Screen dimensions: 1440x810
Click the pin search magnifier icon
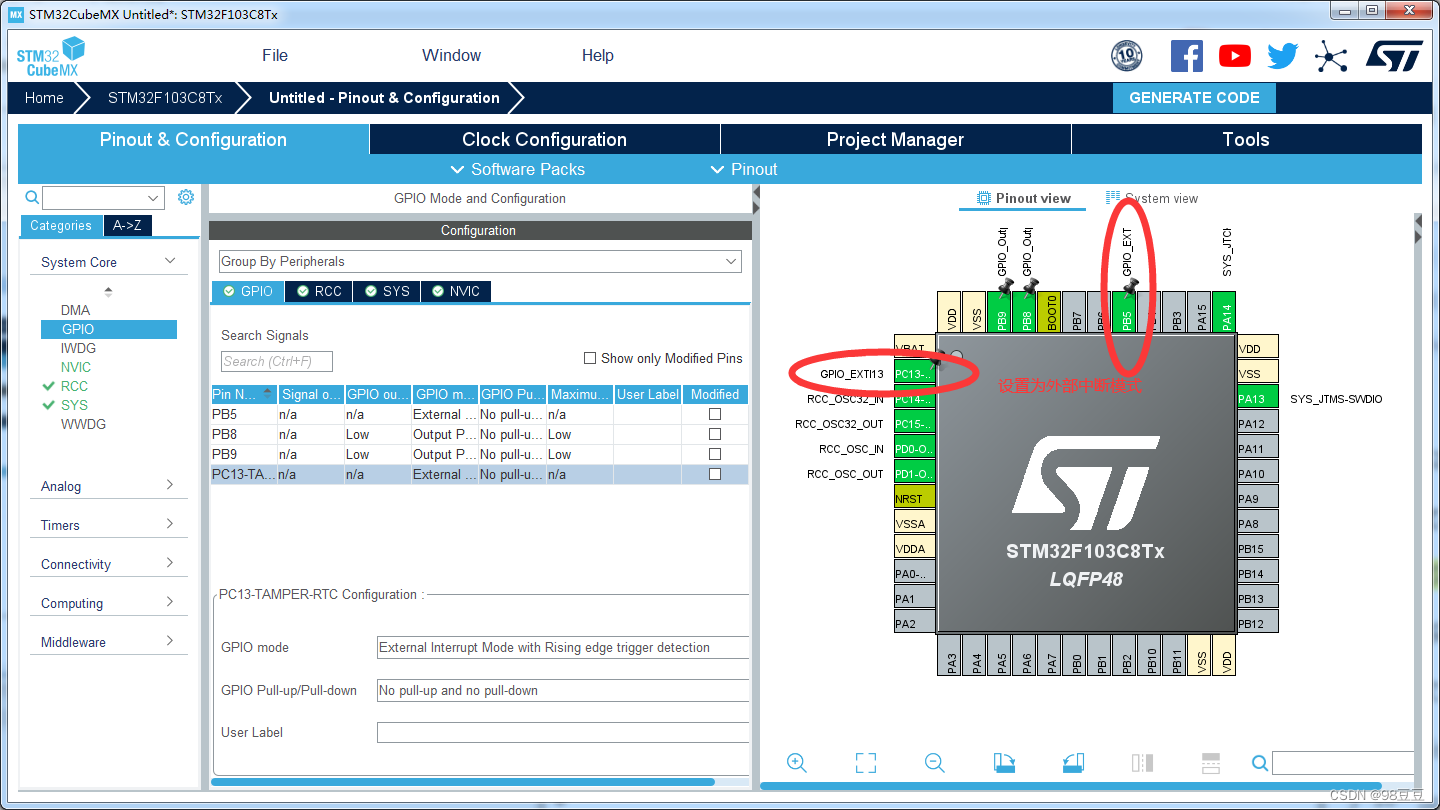(1260, 764)
